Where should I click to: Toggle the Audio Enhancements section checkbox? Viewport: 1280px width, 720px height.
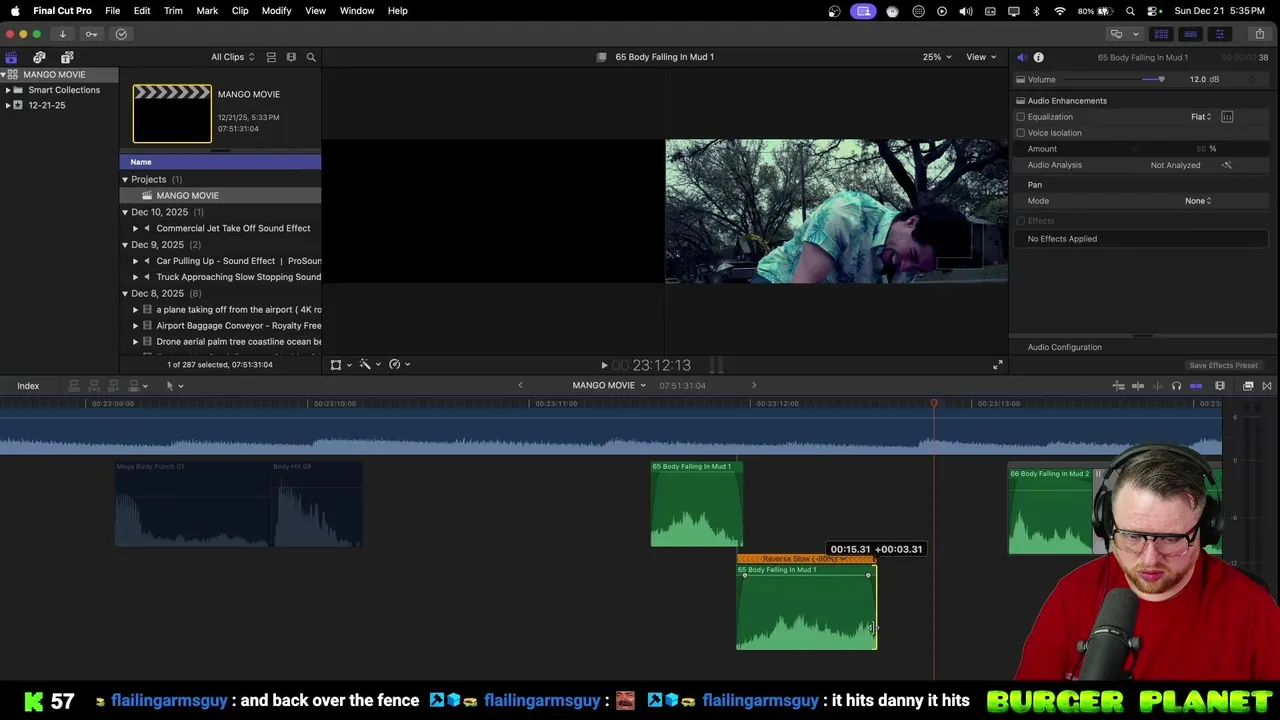tap(1021, 101)
